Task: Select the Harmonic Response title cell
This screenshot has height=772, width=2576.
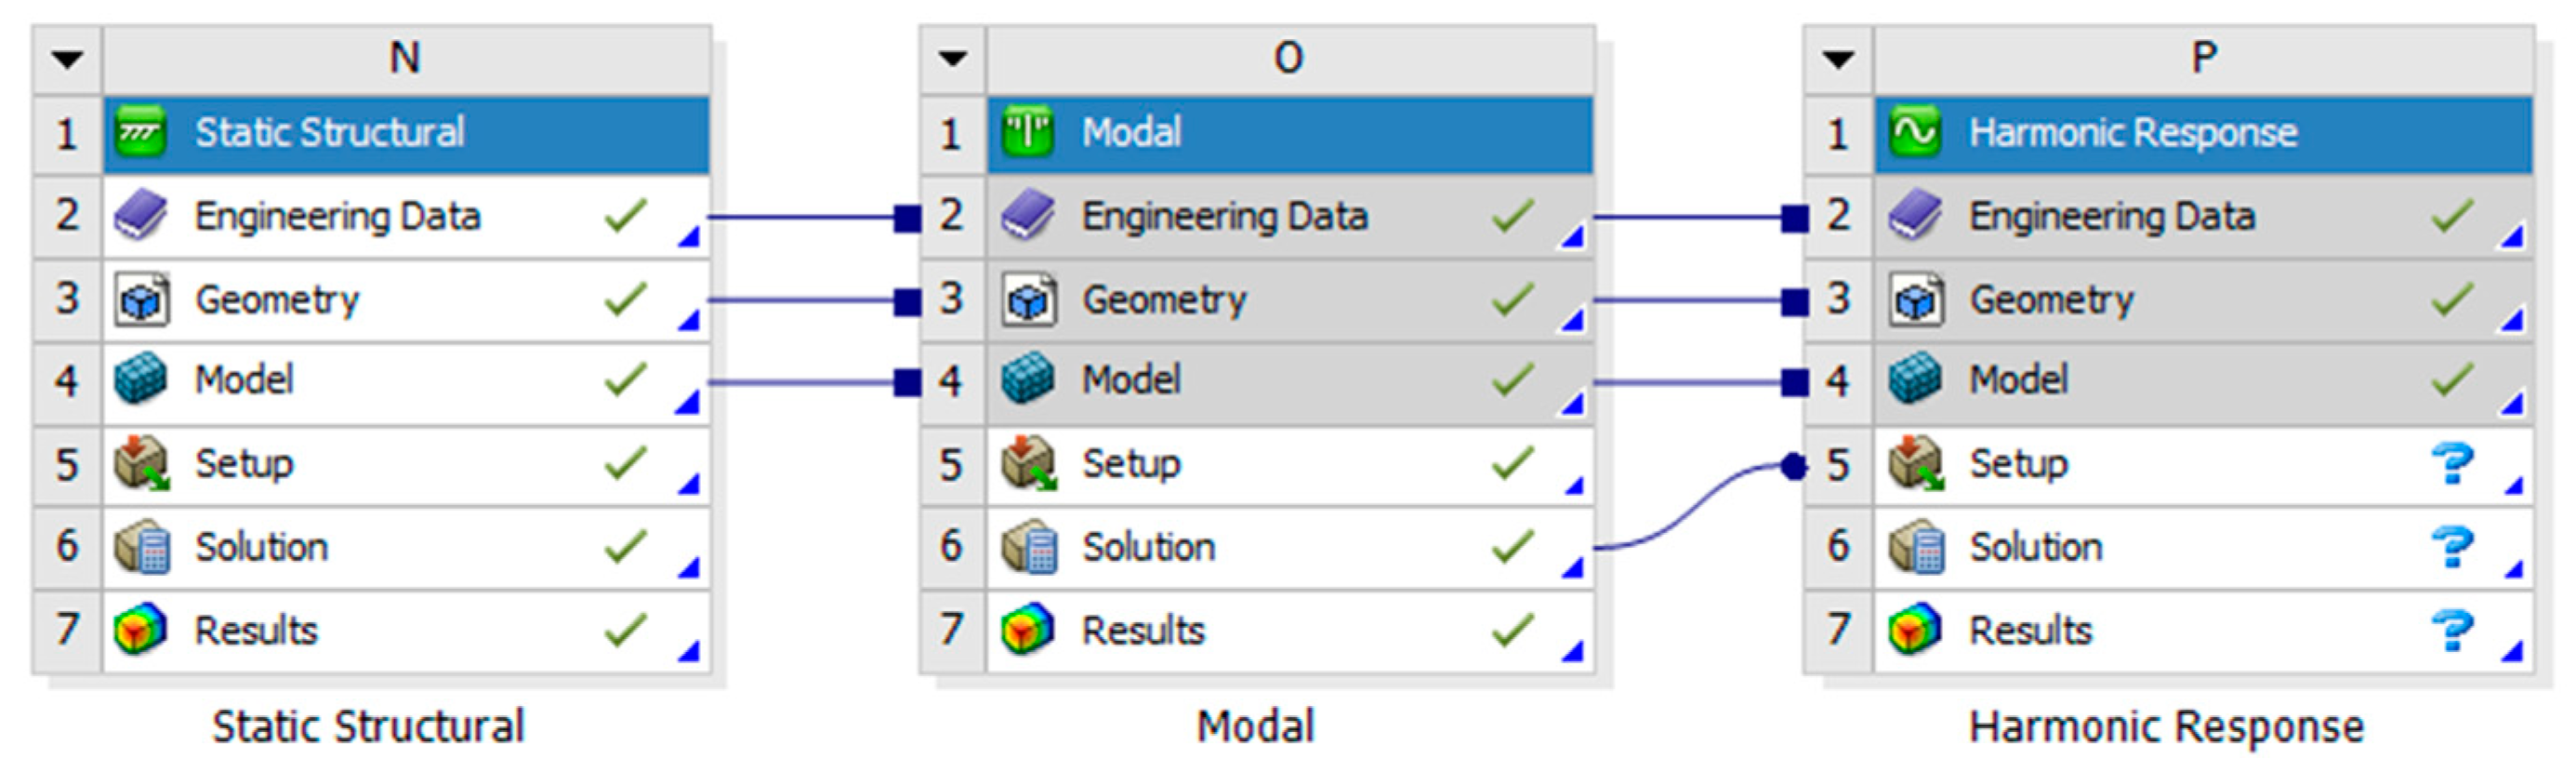Action: (2202, 133)
